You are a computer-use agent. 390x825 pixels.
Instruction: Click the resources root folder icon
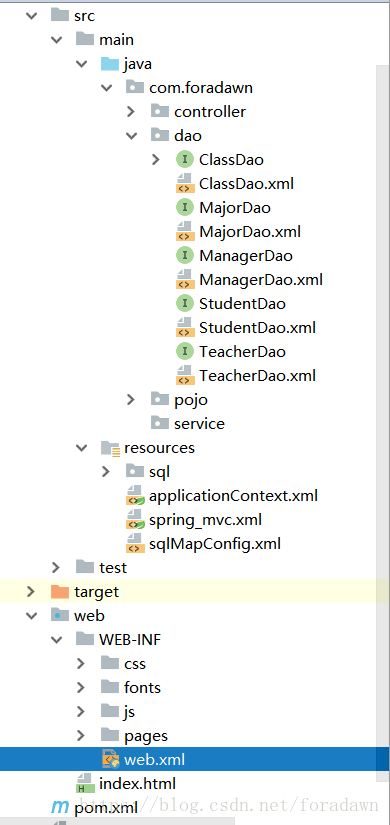tap(111, 448)
